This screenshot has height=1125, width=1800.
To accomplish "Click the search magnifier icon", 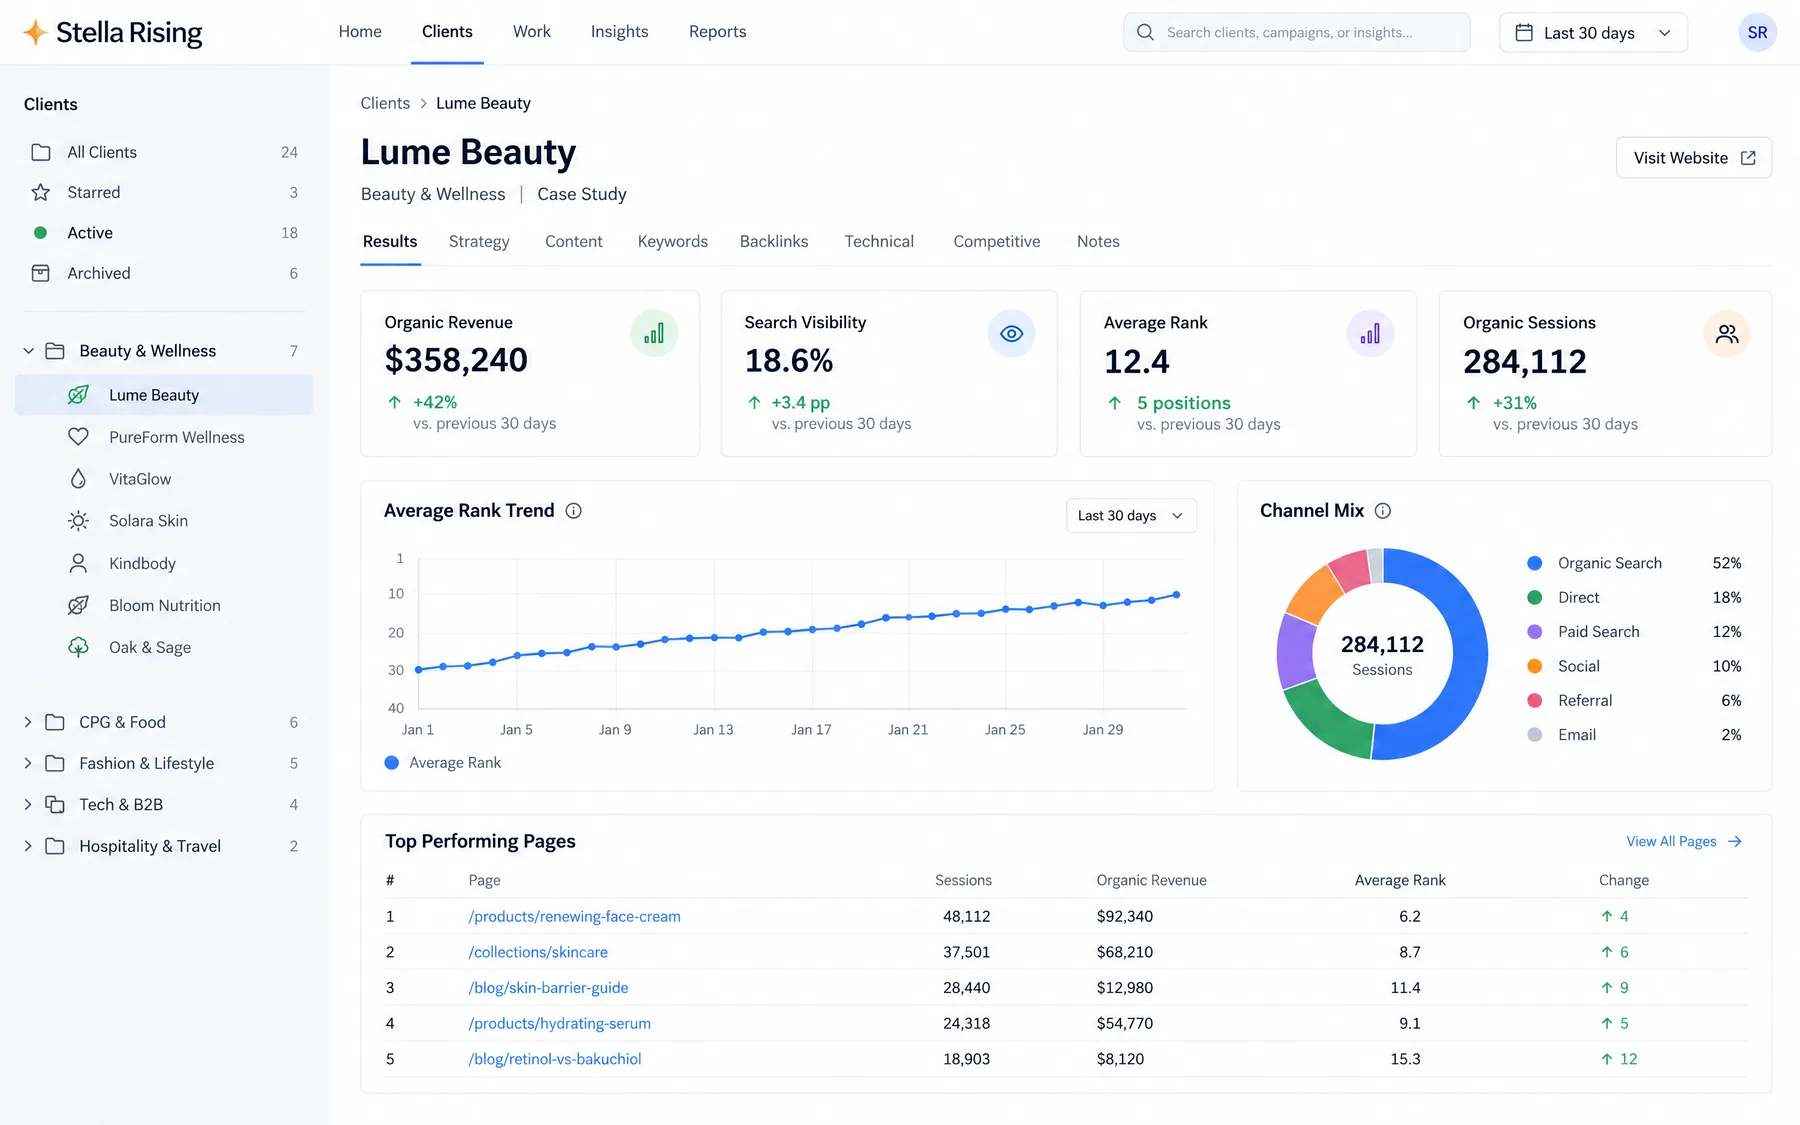I will (x=1145, y=32).
